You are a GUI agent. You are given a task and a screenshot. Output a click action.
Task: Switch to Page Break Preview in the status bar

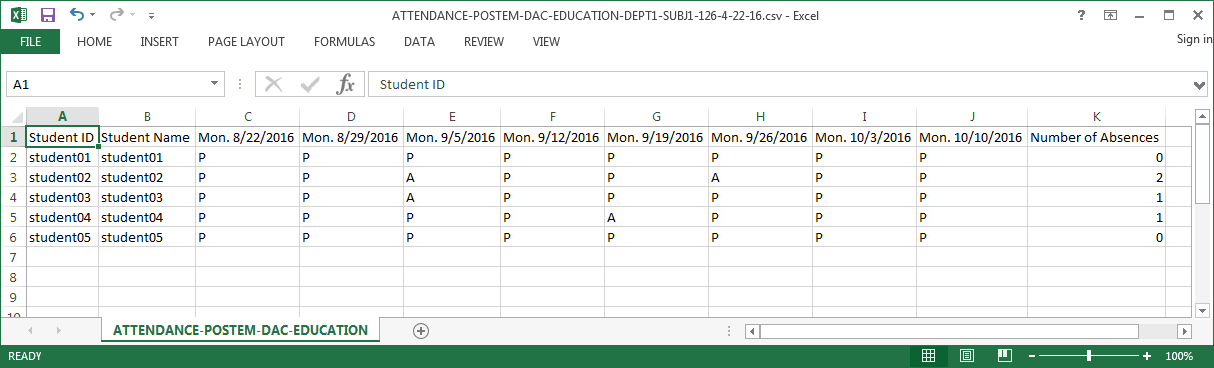tap(1004, 356)
